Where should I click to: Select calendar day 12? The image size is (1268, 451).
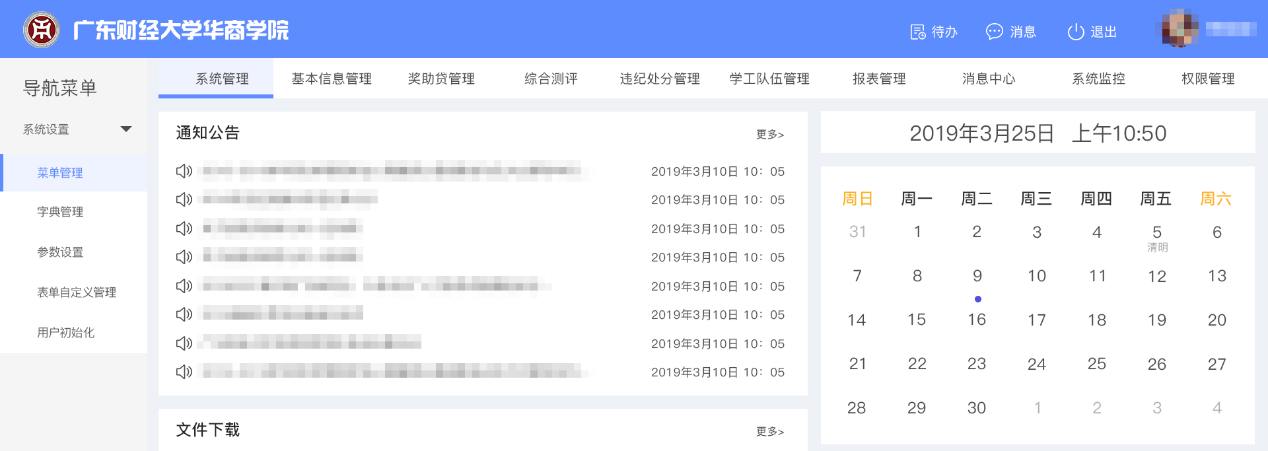pos(1157,276)
